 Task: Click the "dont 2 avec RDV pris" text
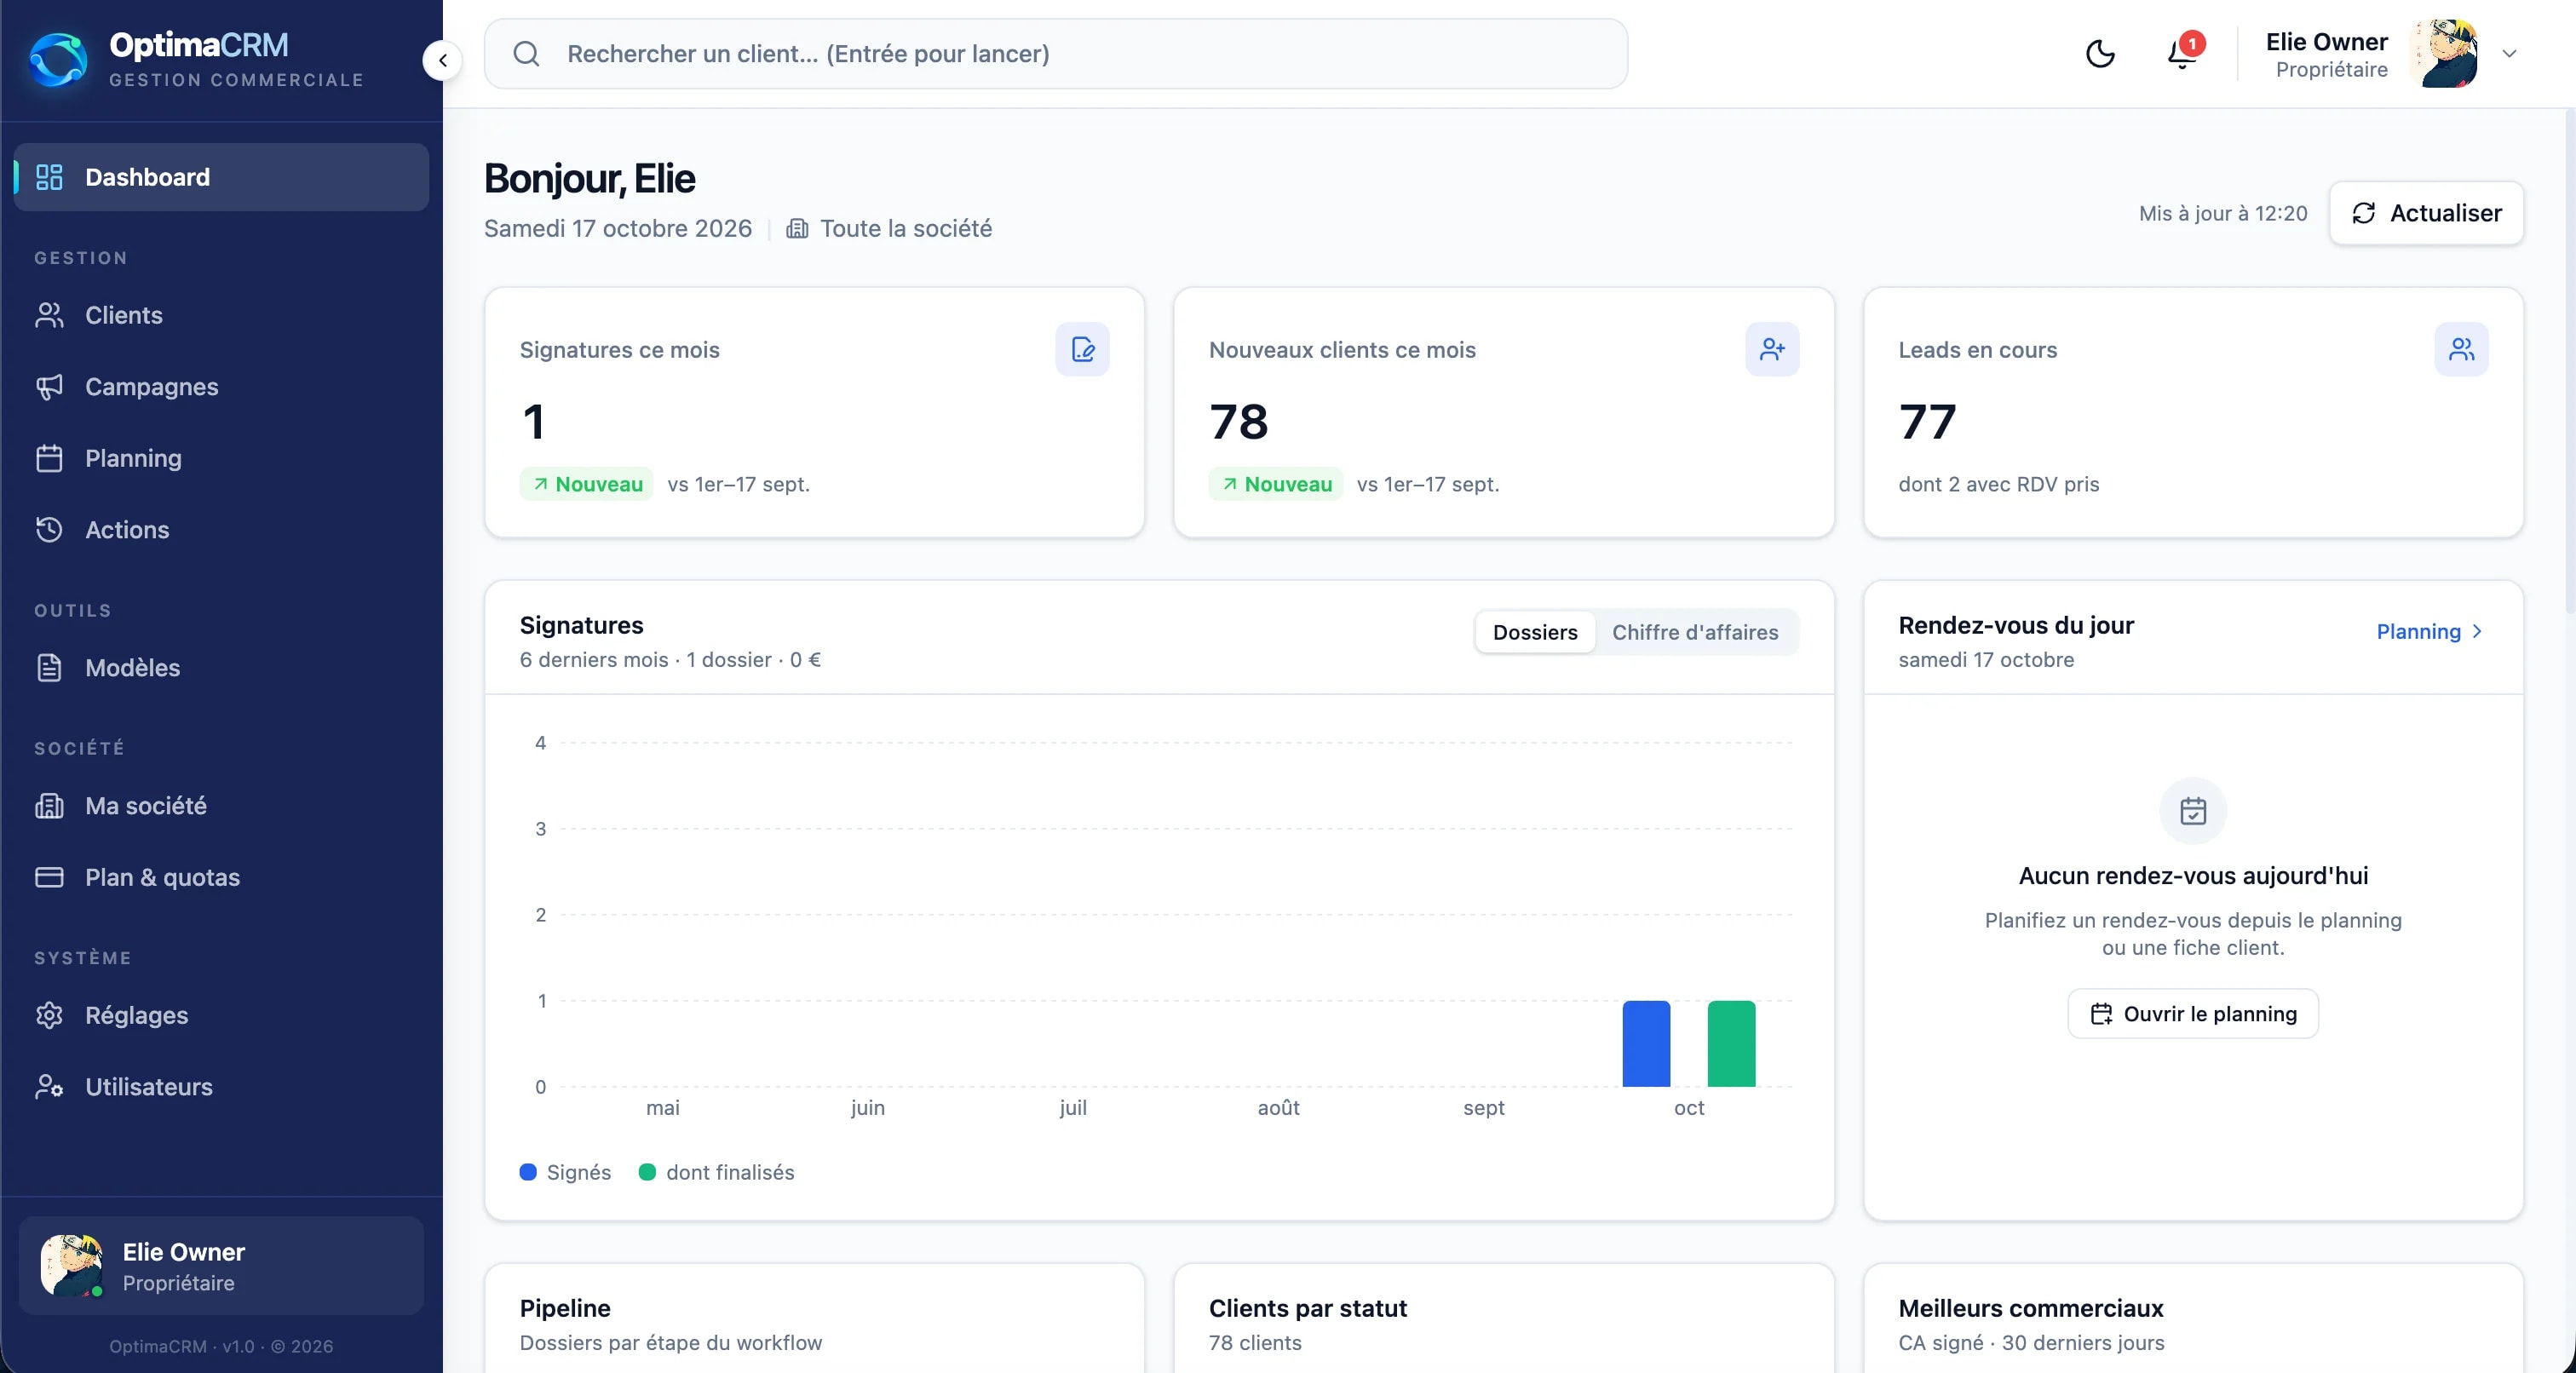1998,484
